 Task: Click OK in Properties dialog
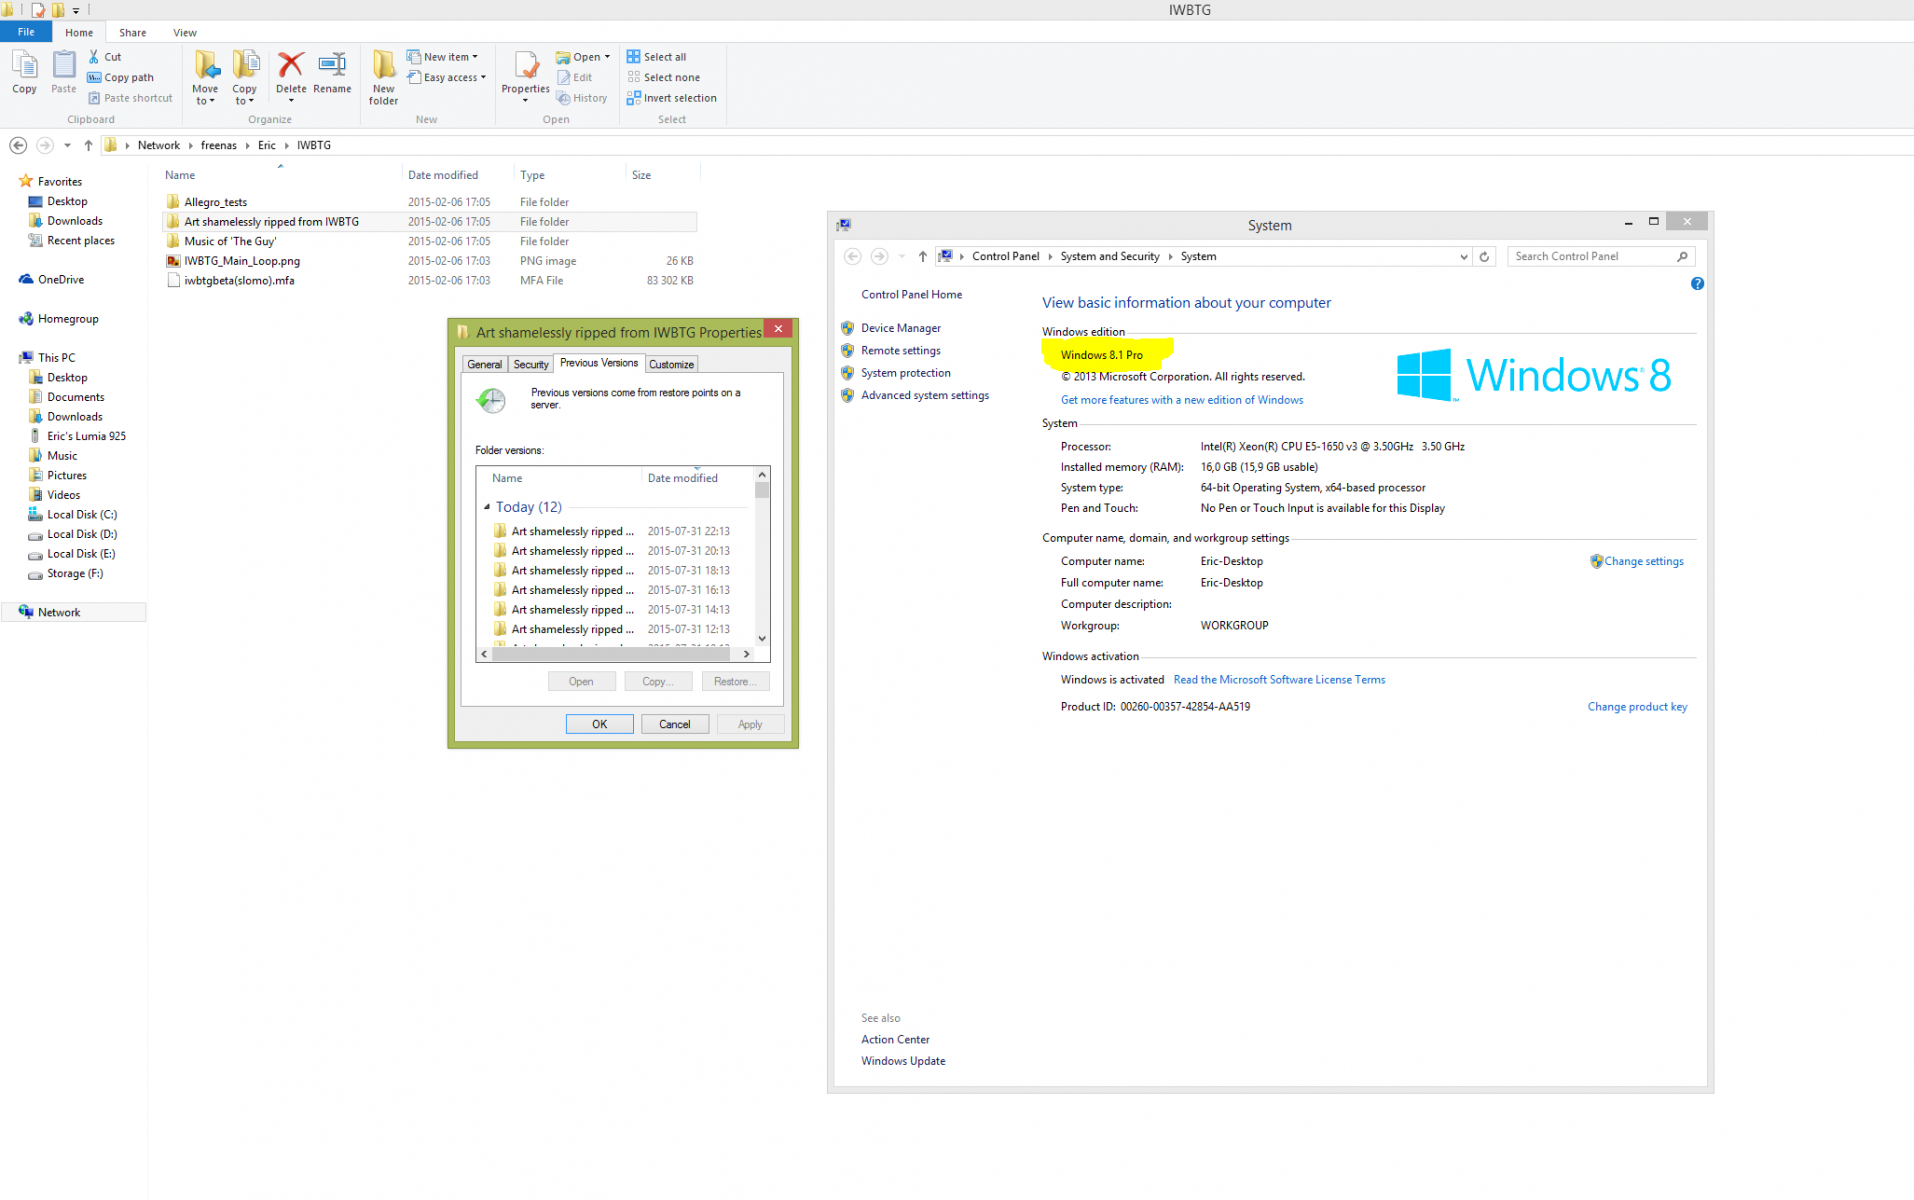tap(599, 724)
